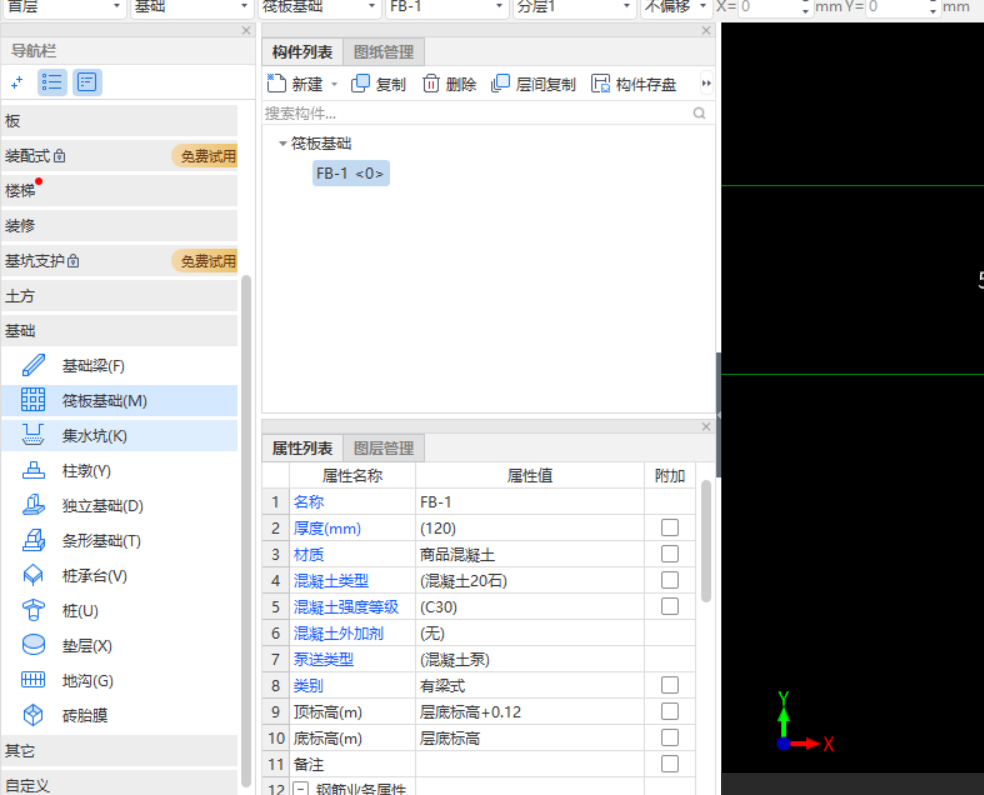Select the 桩(U) pile icon
This screenshot has width=984, height=795.
[33, 610]
